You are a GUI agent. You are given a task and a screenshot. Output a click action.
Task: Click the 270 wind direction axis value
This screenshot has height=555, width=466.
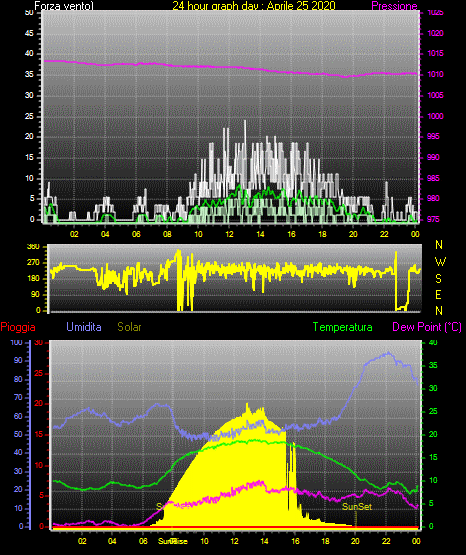point(33,263)
